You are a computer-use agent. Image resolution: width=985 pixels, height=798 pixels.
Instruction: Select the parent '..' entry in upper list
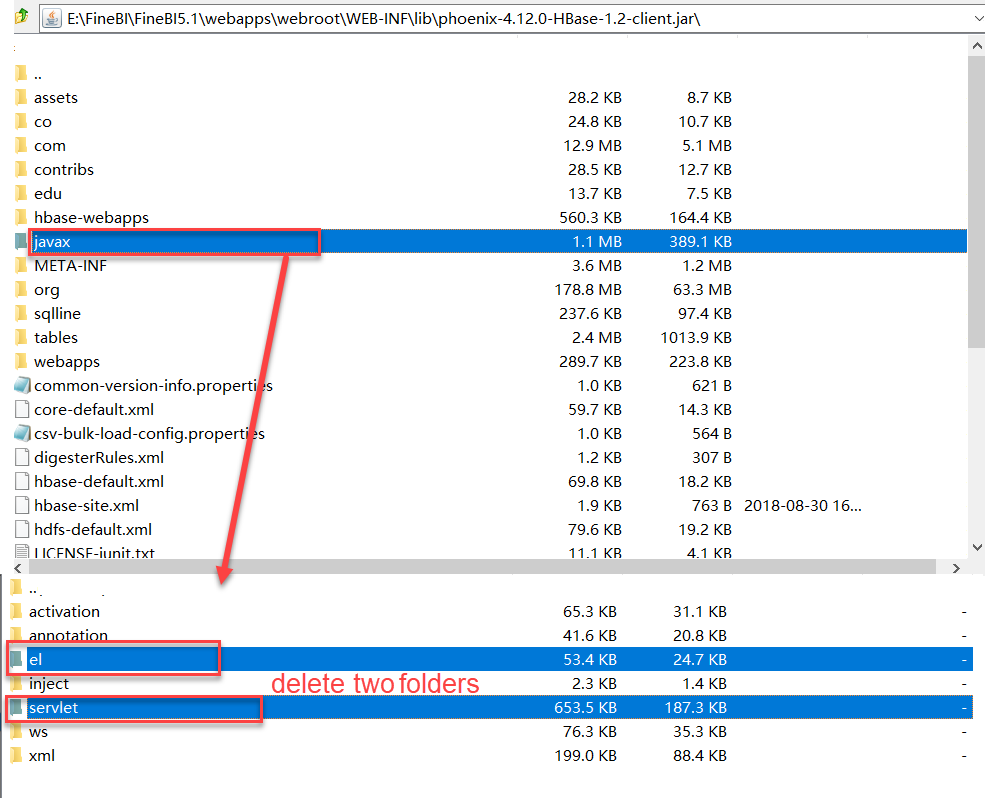click(x=38, y=75)
